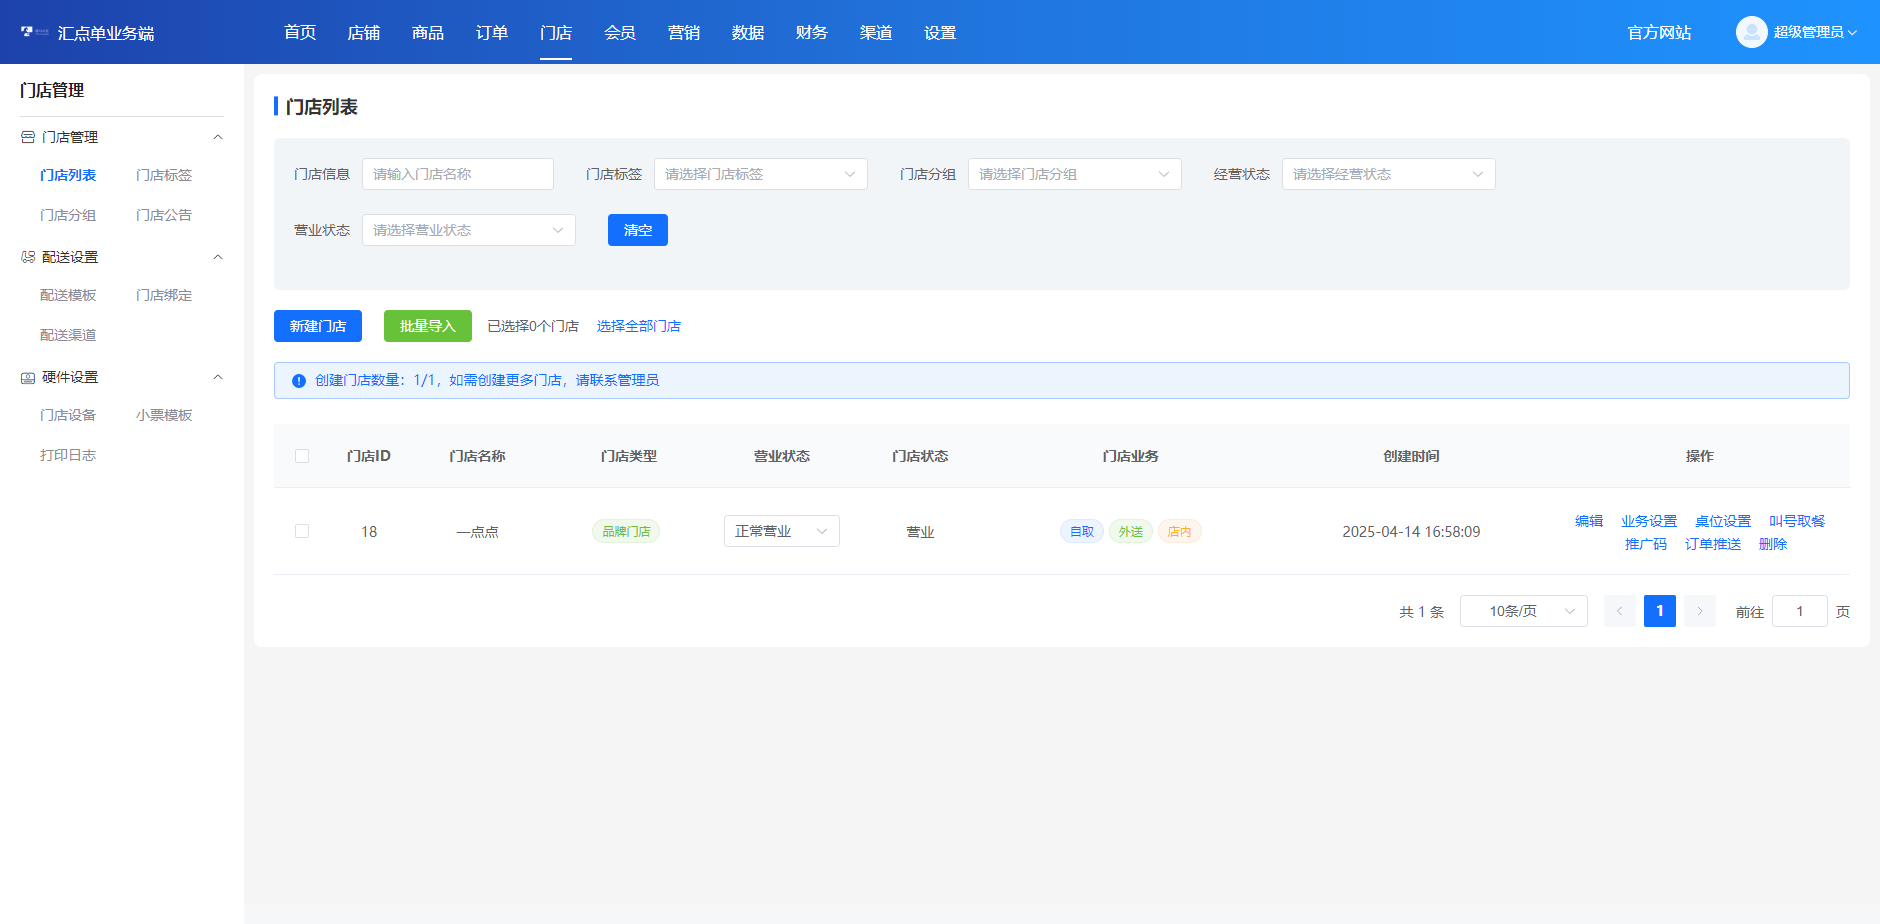Screen dimensions: 1880x924
Task: Click the 配送设置 sidebar section icon
Action: pyautogui.click(x=28, y=257)
